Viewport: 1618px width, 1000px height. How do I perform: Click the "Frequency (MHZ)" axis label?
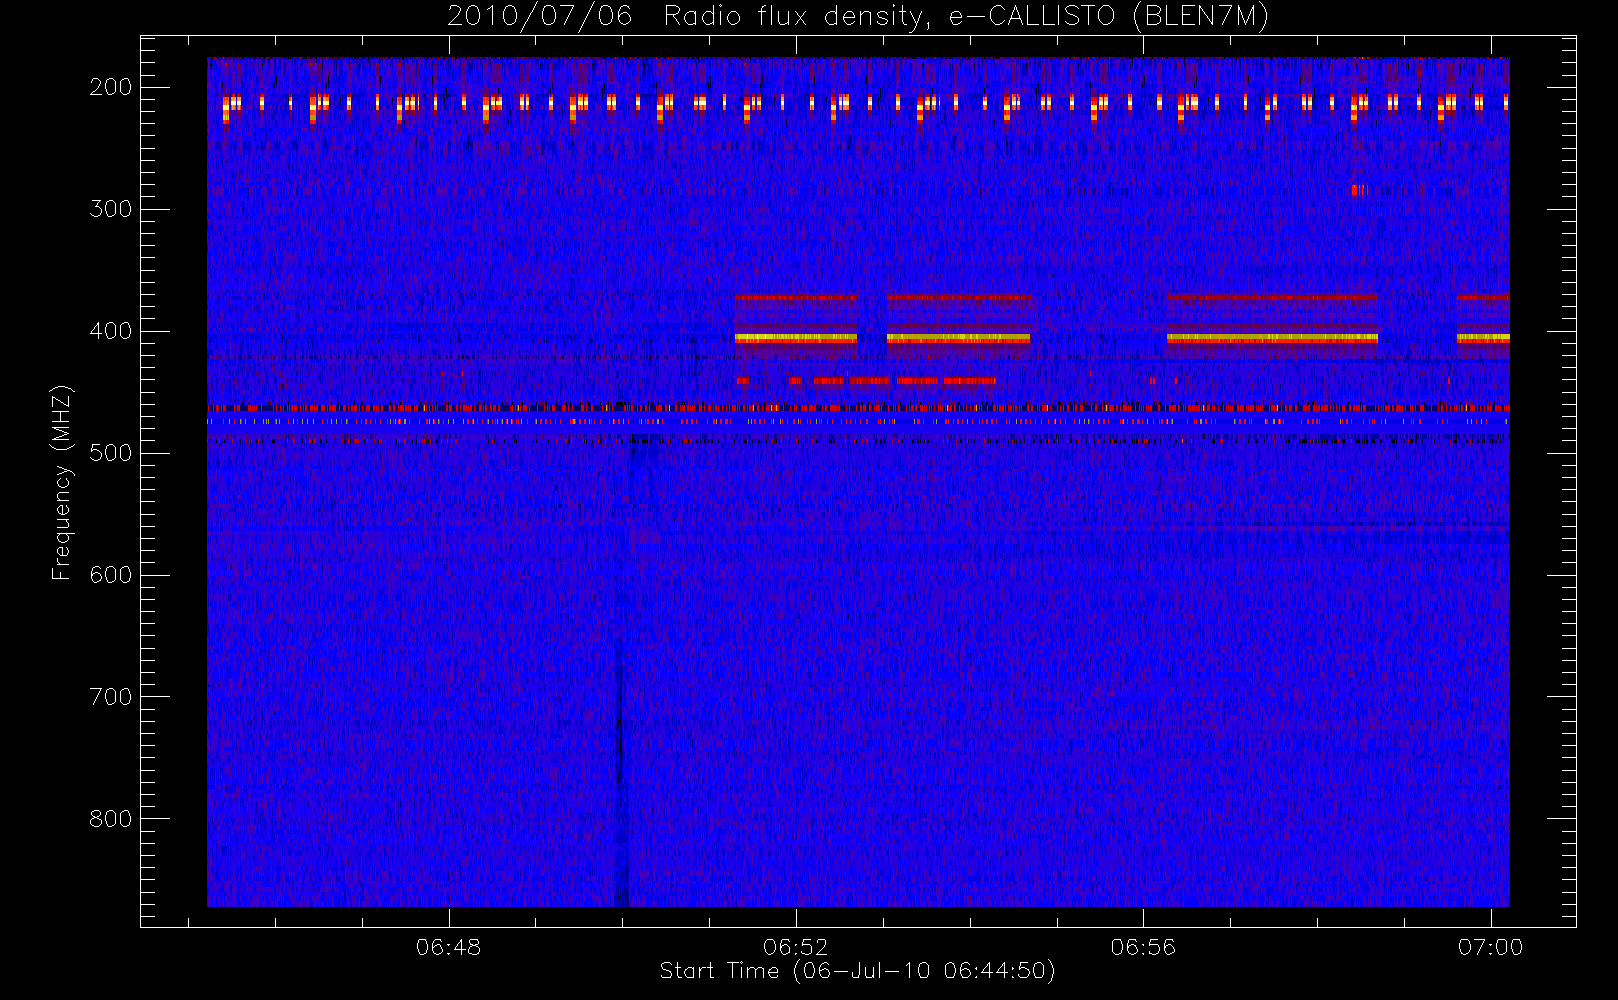[62, 482]
